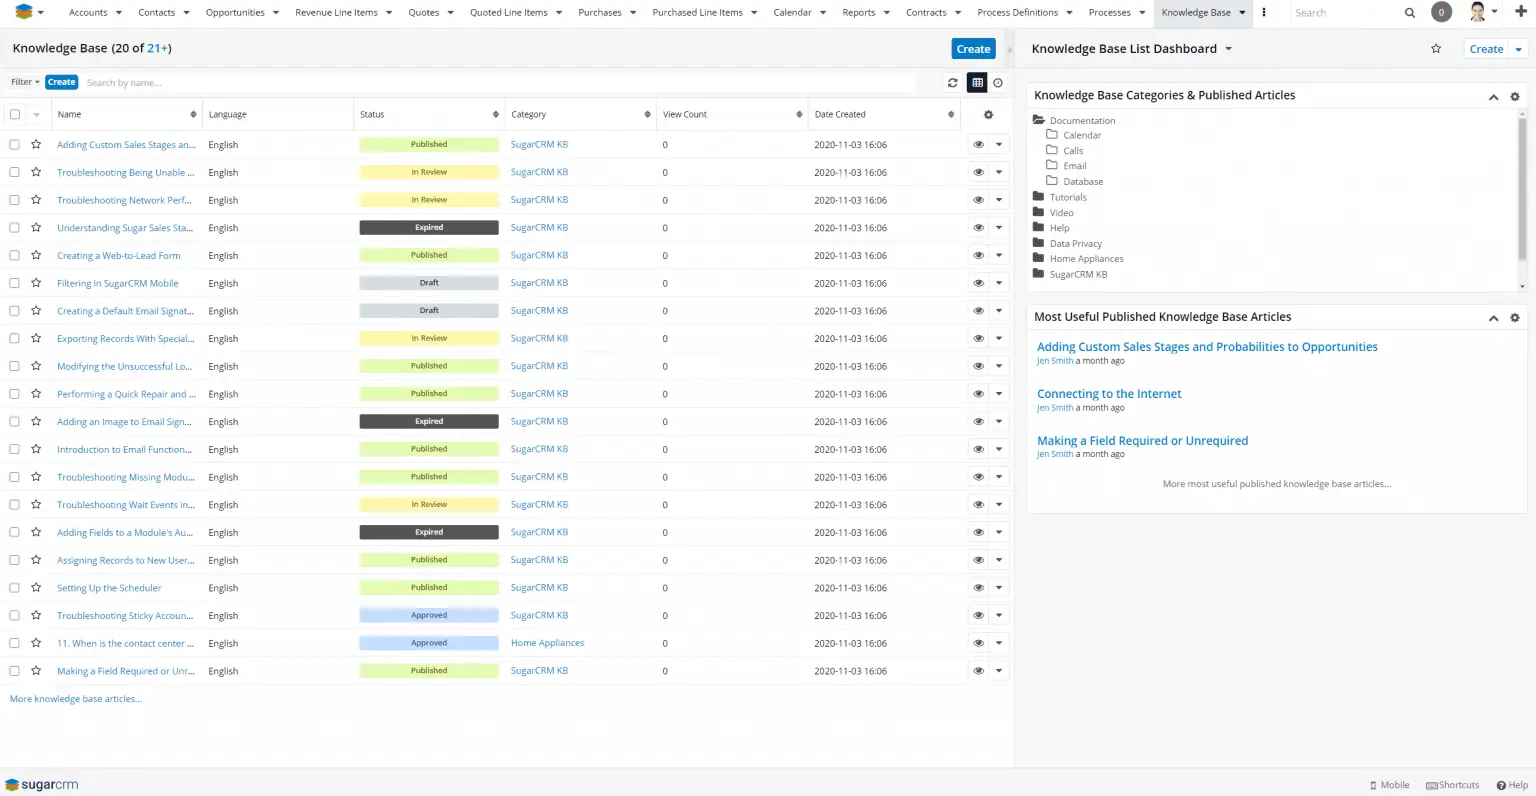Screen dimensions: 1536x796
Task: Switch to list view grid icon
Action: tap(977, 83)
